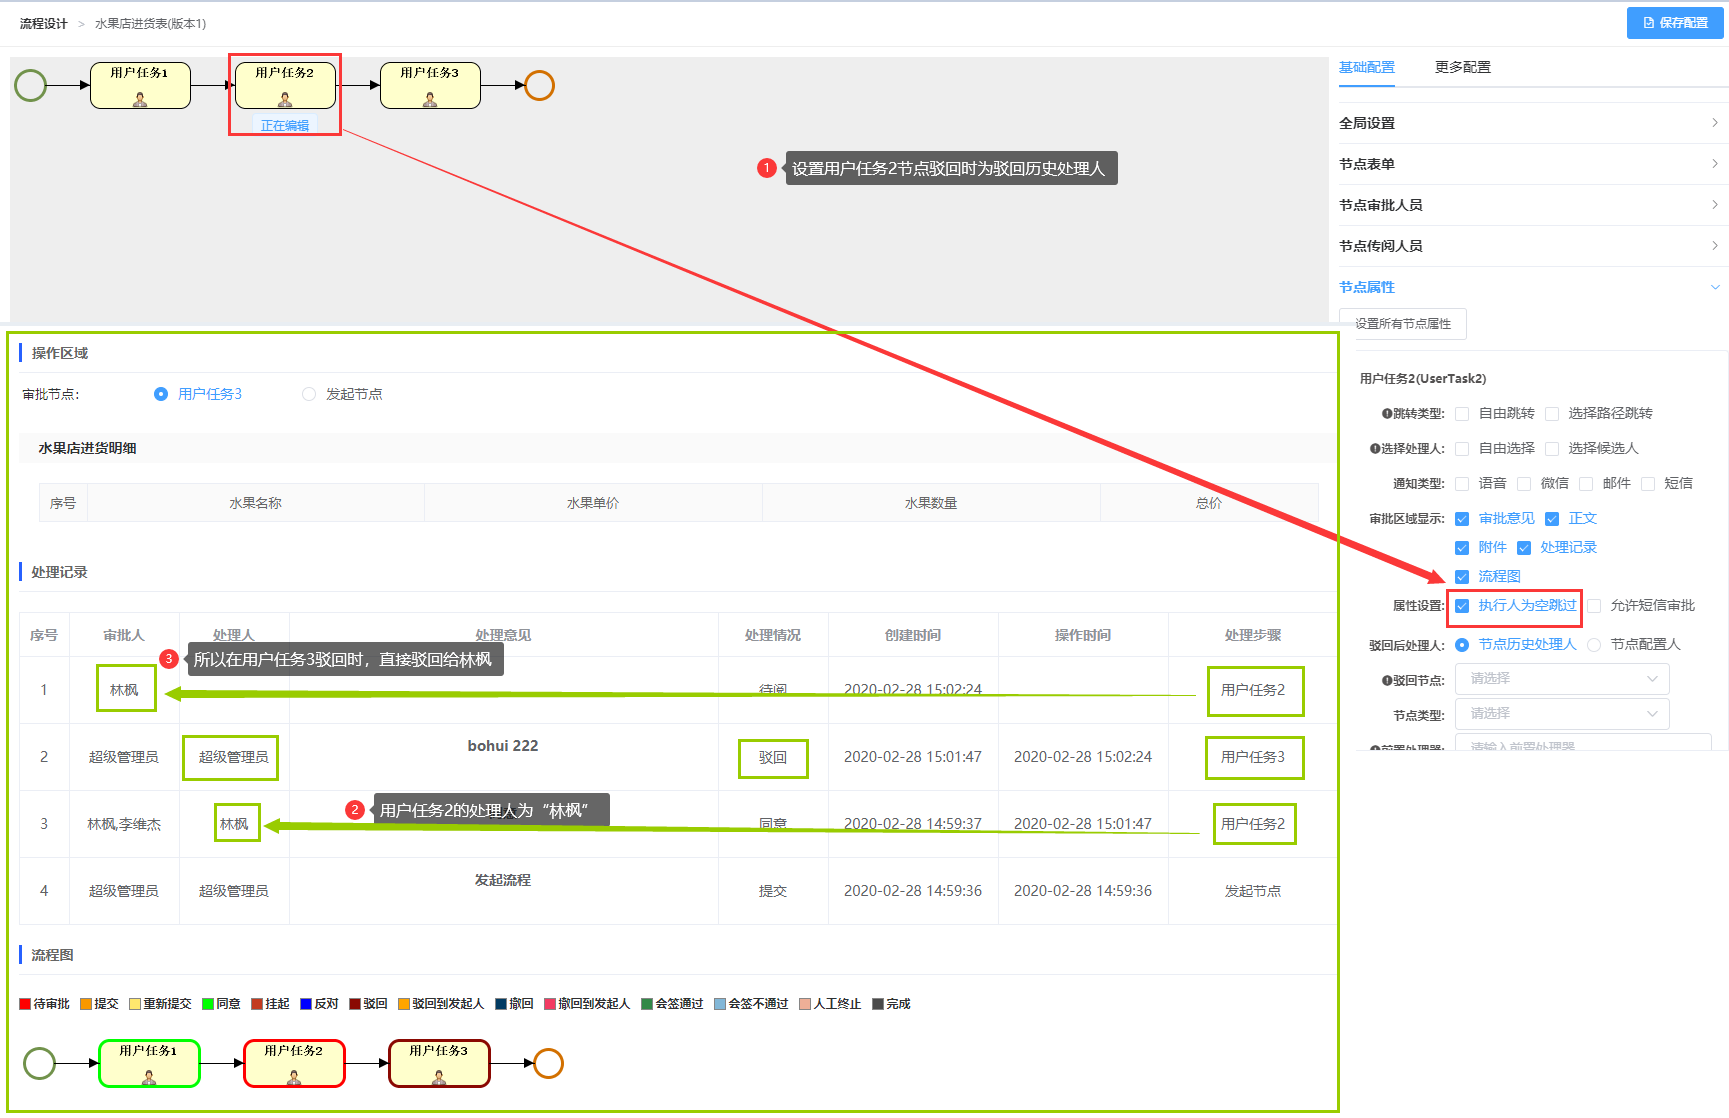Tick the 自由选择 checkbox
The image size is (1729, 1118).
point(1462,449)
